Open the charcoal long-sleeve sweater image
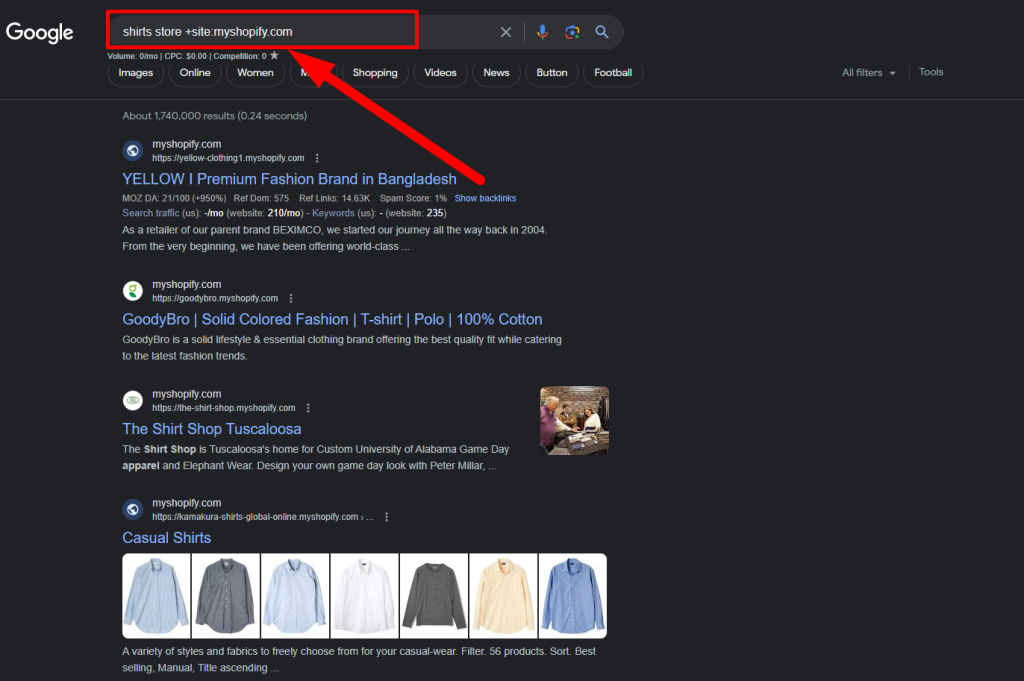The height and width of the screenshot is (681, 1024). (434, 595)
